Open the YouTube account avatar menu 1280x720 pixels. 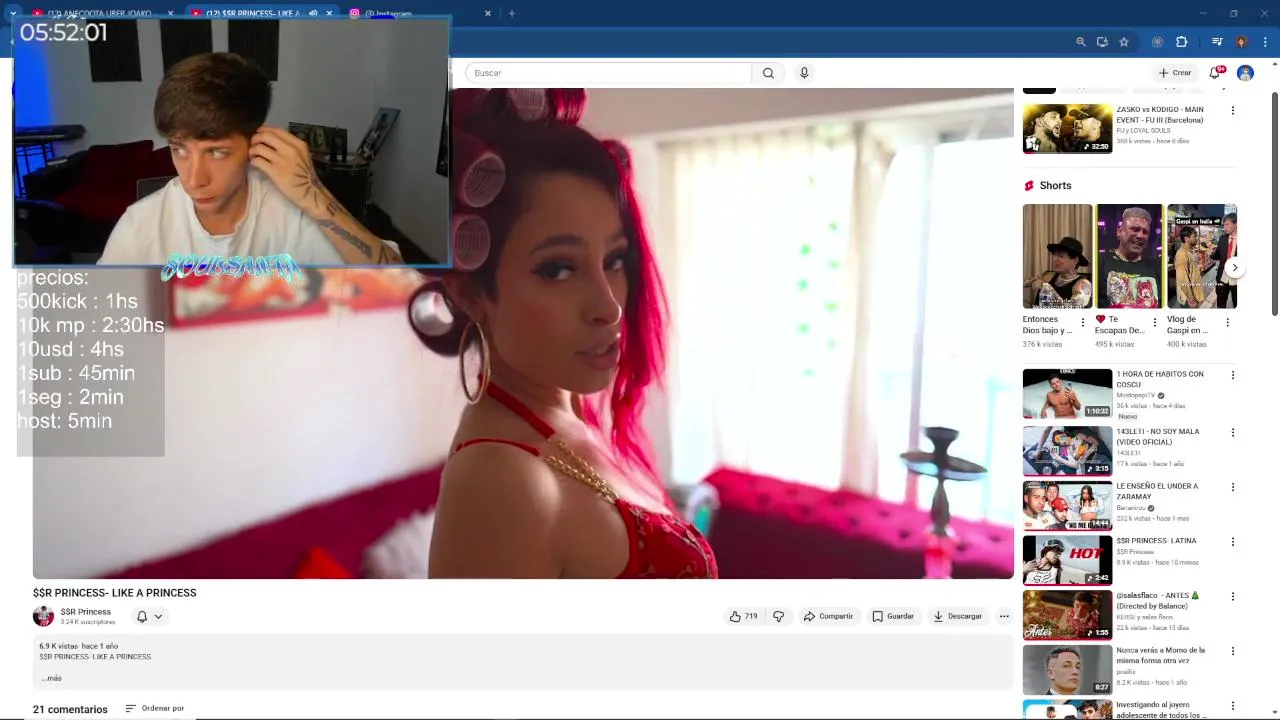1245,73
